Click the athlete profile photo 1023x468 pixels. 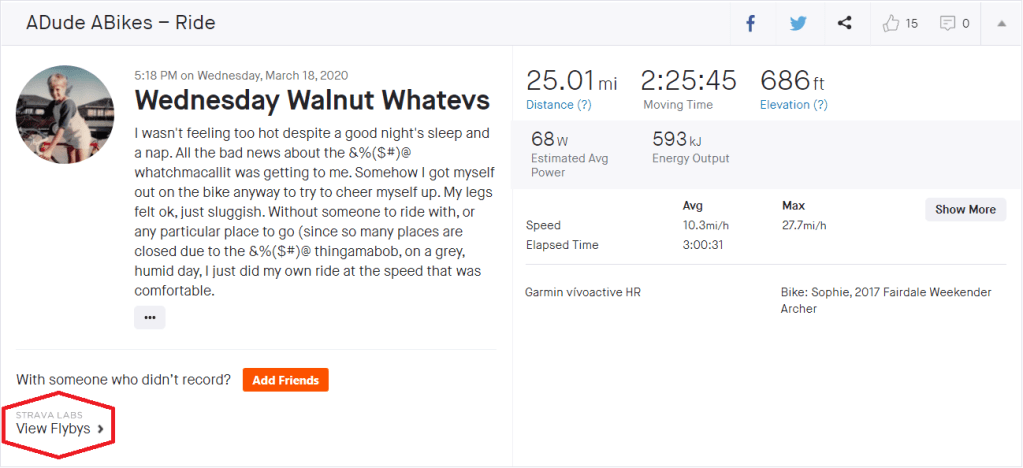pos(64,117)
